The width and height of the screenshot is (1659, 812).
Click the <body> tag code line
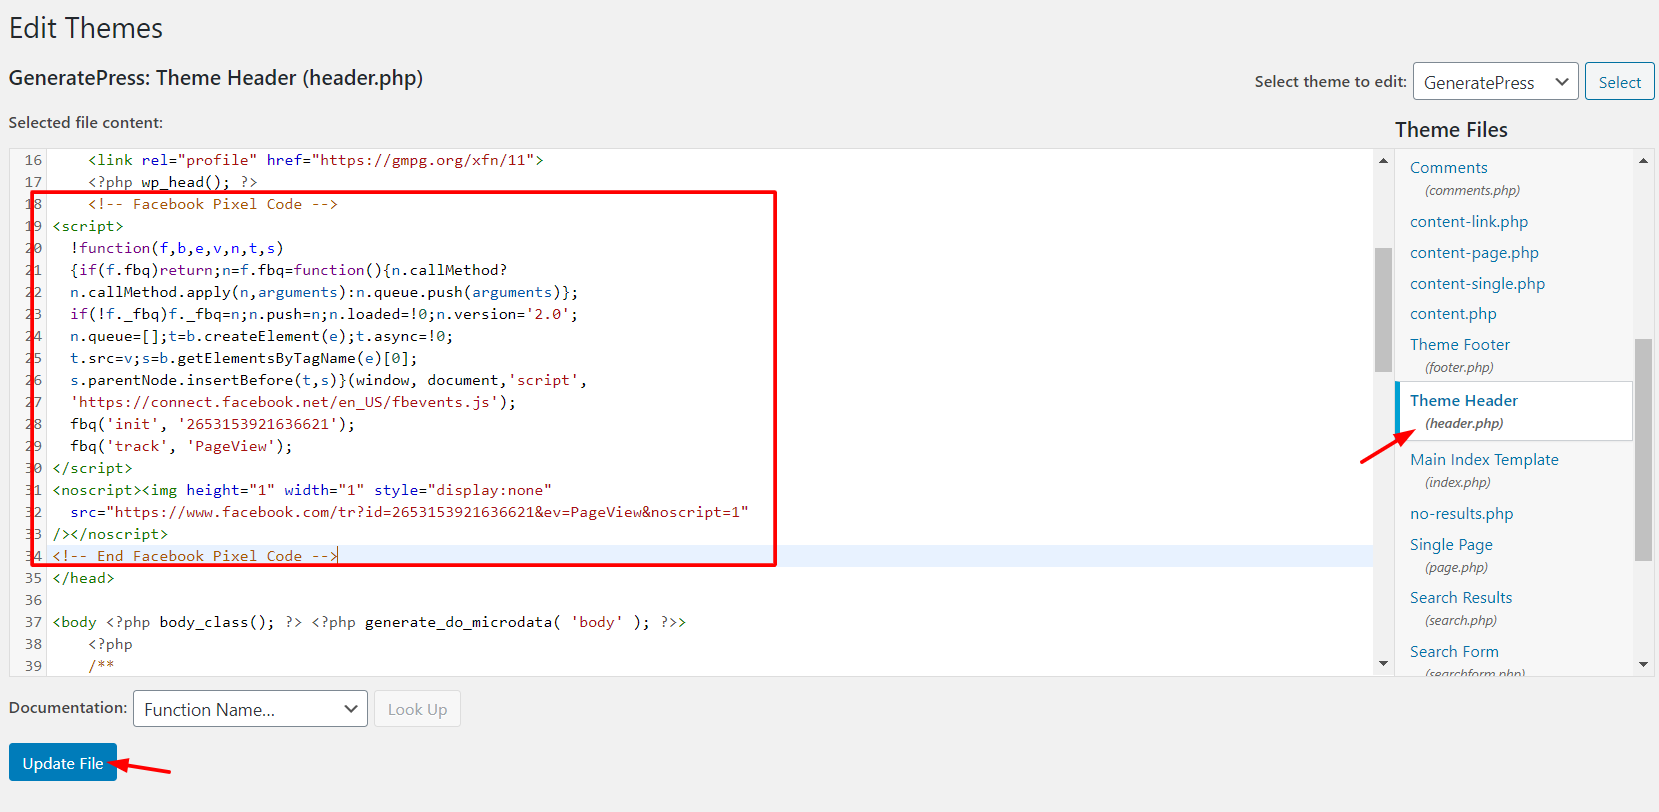(x=369, y=622)
